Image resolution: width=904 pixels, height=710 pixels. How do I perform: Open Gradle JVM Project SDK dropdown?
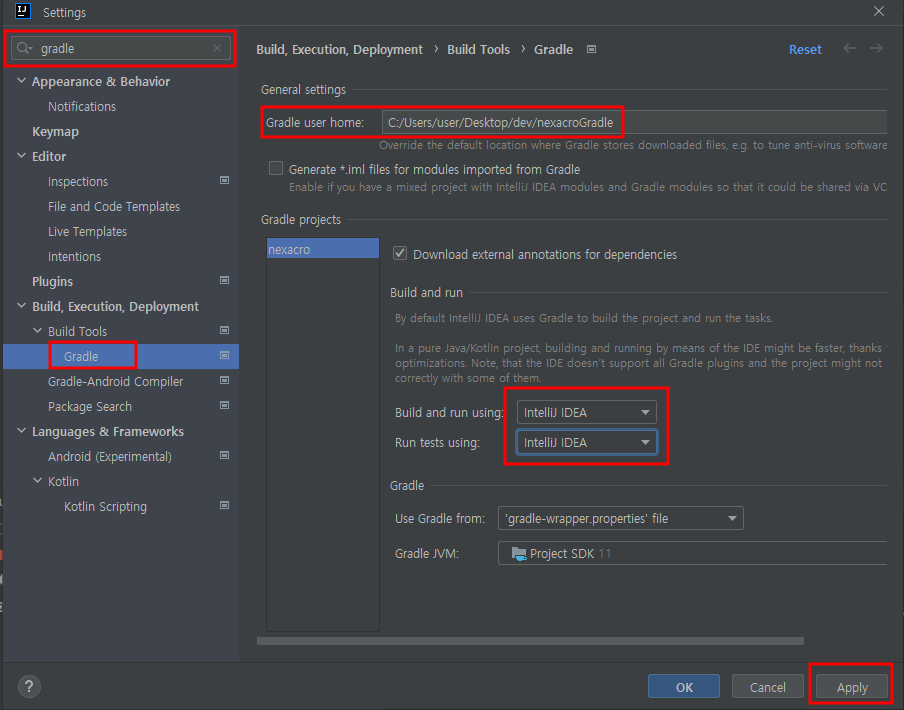point(692,553)
